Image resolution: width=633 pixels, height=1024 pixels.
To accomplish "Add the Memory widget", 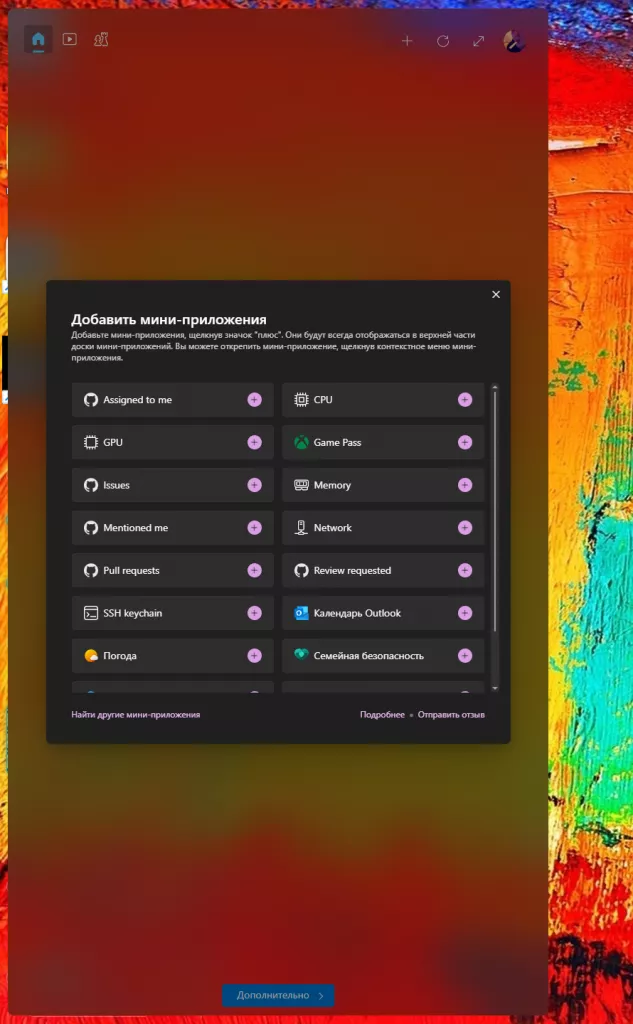I will (464, 485).
